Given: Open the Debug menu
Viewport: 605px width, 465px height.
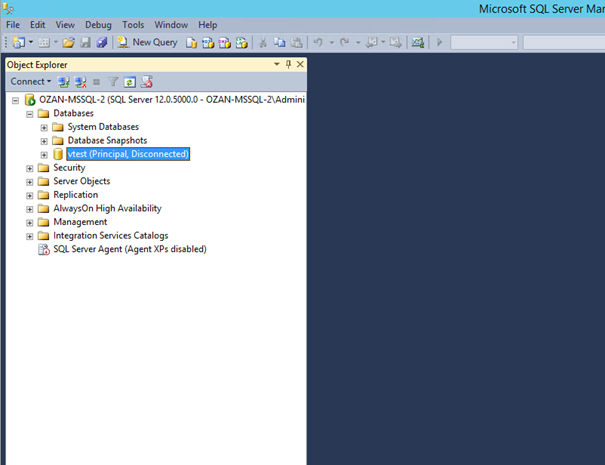Looking at the screenshot, I should 98,24.
